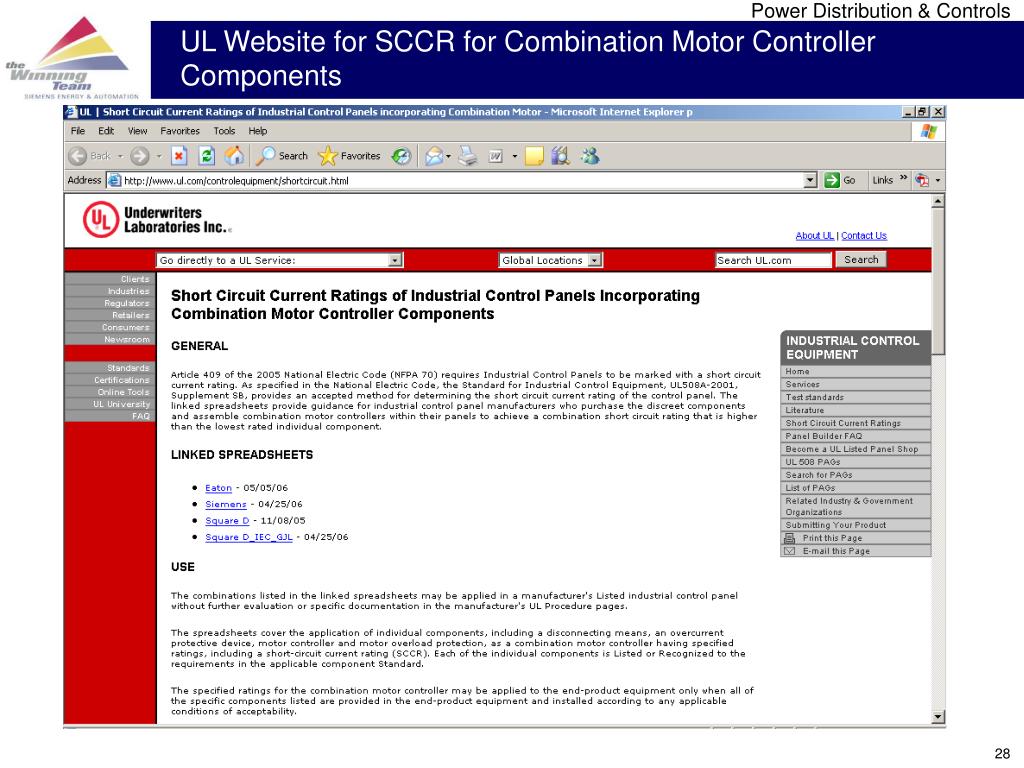1024x768 pixels.
Task: Click the Back navigation arrow icon
Action: pyautogui.click(x=77, y=156)
